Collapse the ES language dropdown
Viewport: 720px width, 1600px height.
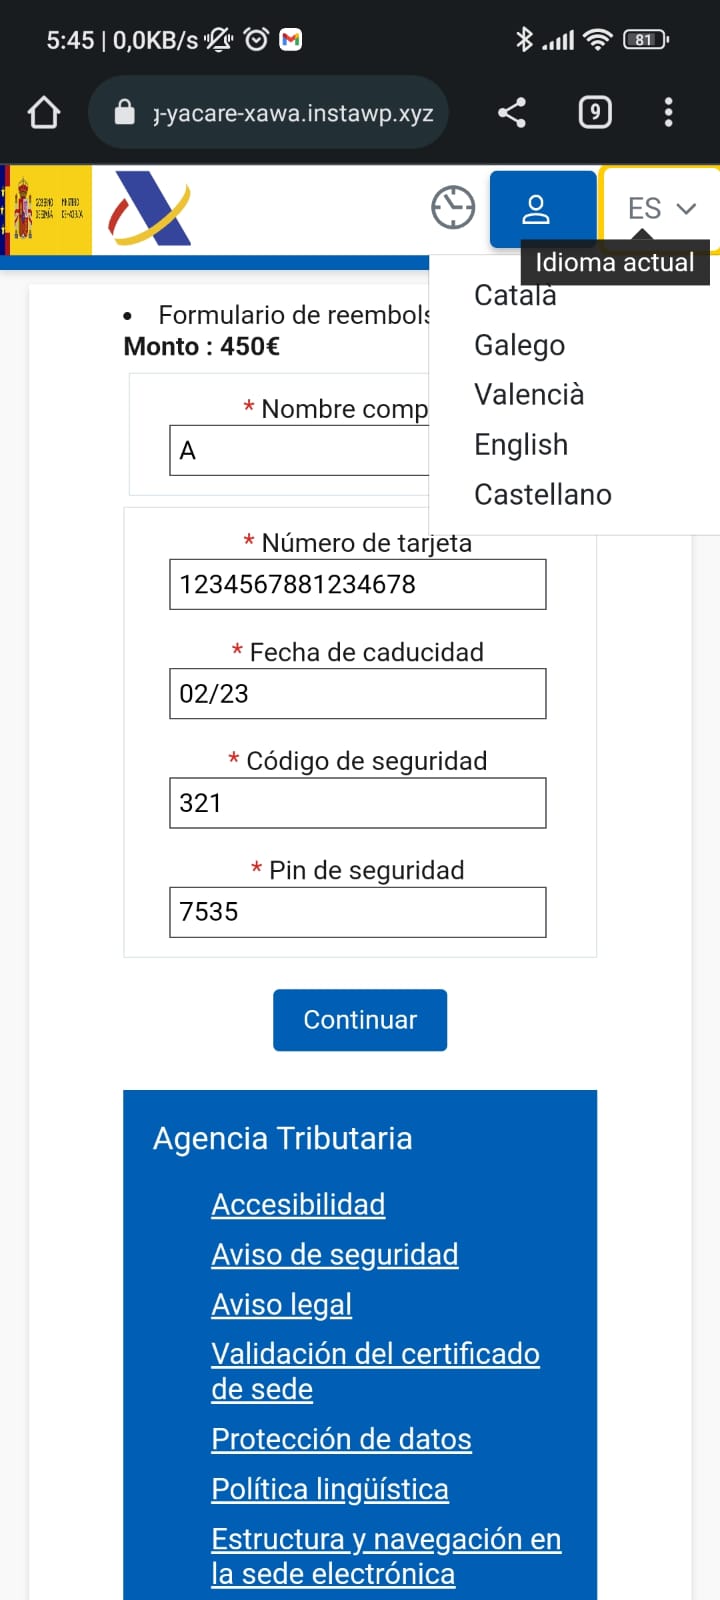point(661,208)
